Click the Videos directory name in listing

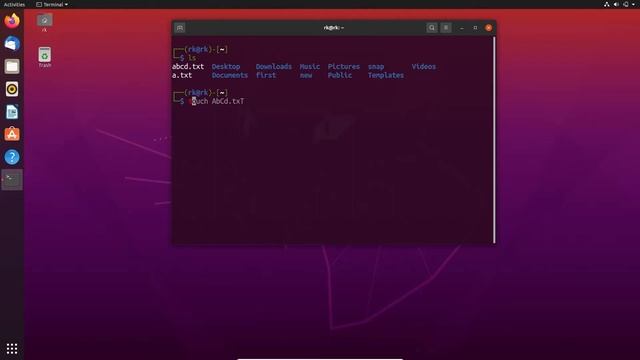[x=424, y=67]
